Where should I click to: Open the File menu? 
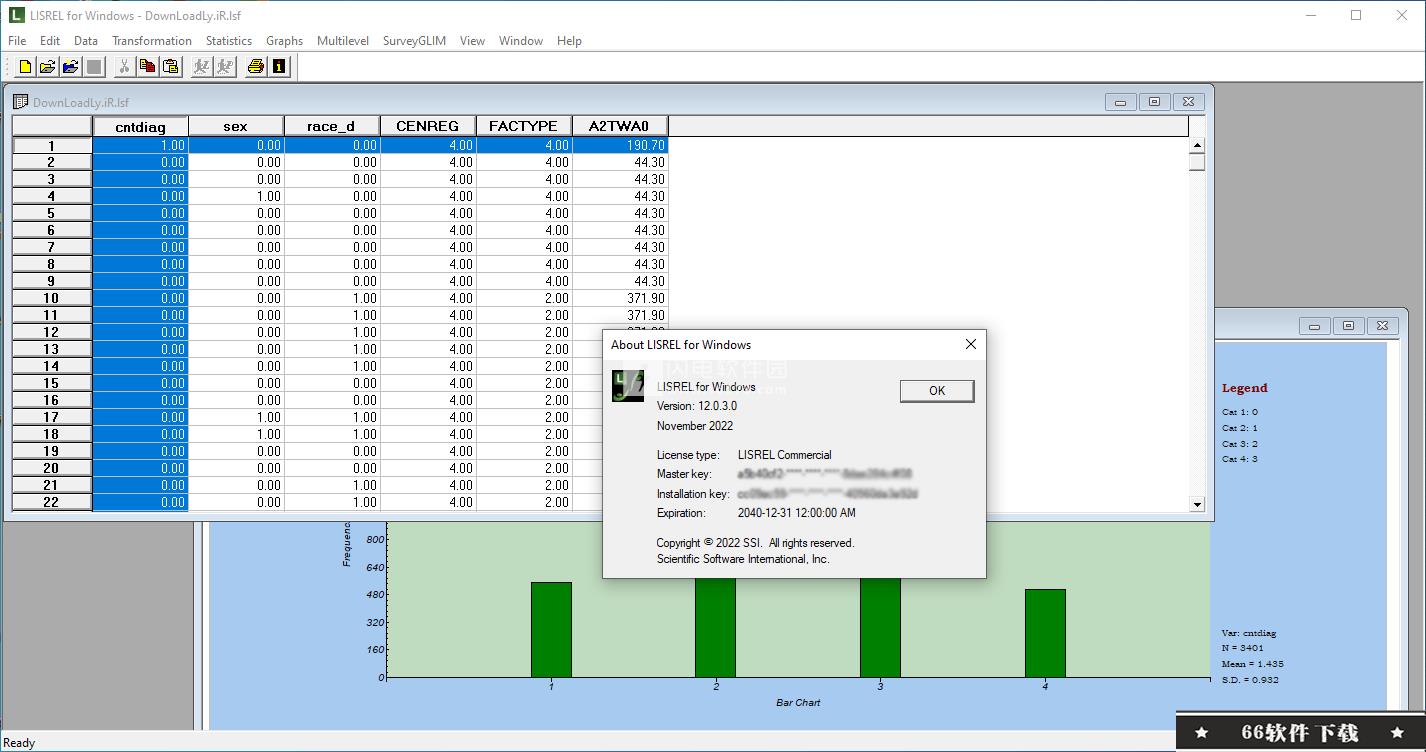(x=17, y=41)
